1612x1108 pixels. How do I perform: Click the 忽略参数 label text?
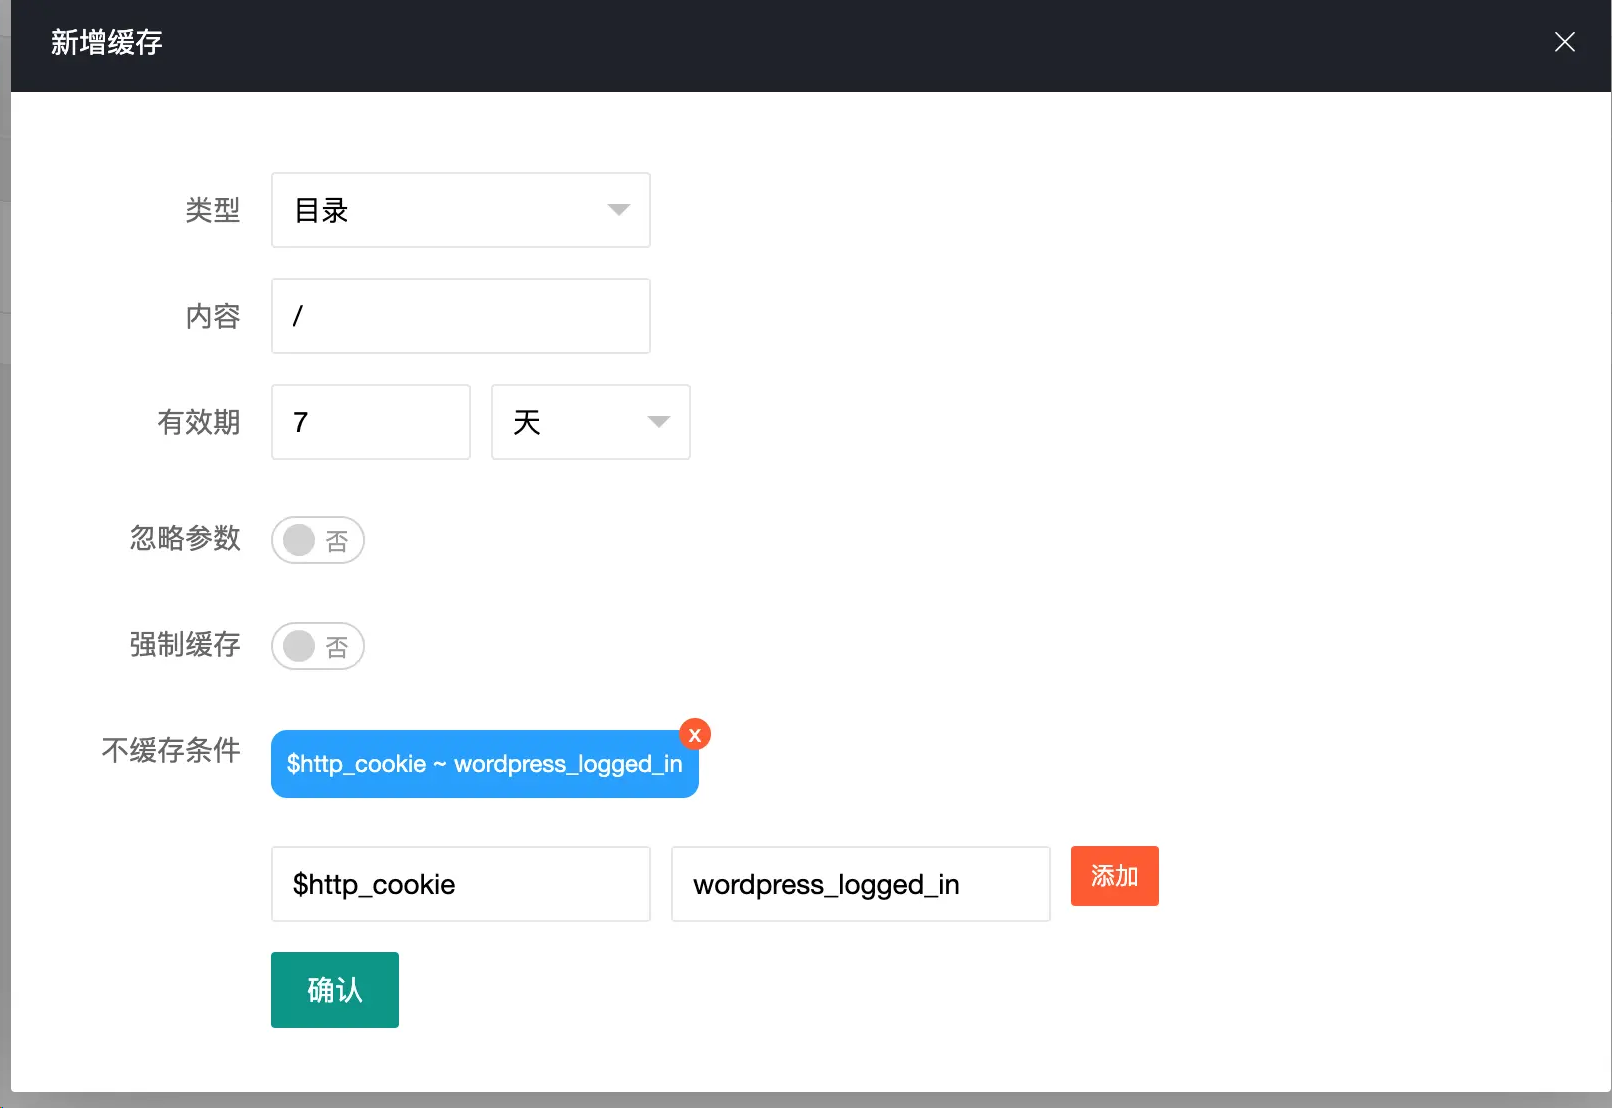coord(185,538)
